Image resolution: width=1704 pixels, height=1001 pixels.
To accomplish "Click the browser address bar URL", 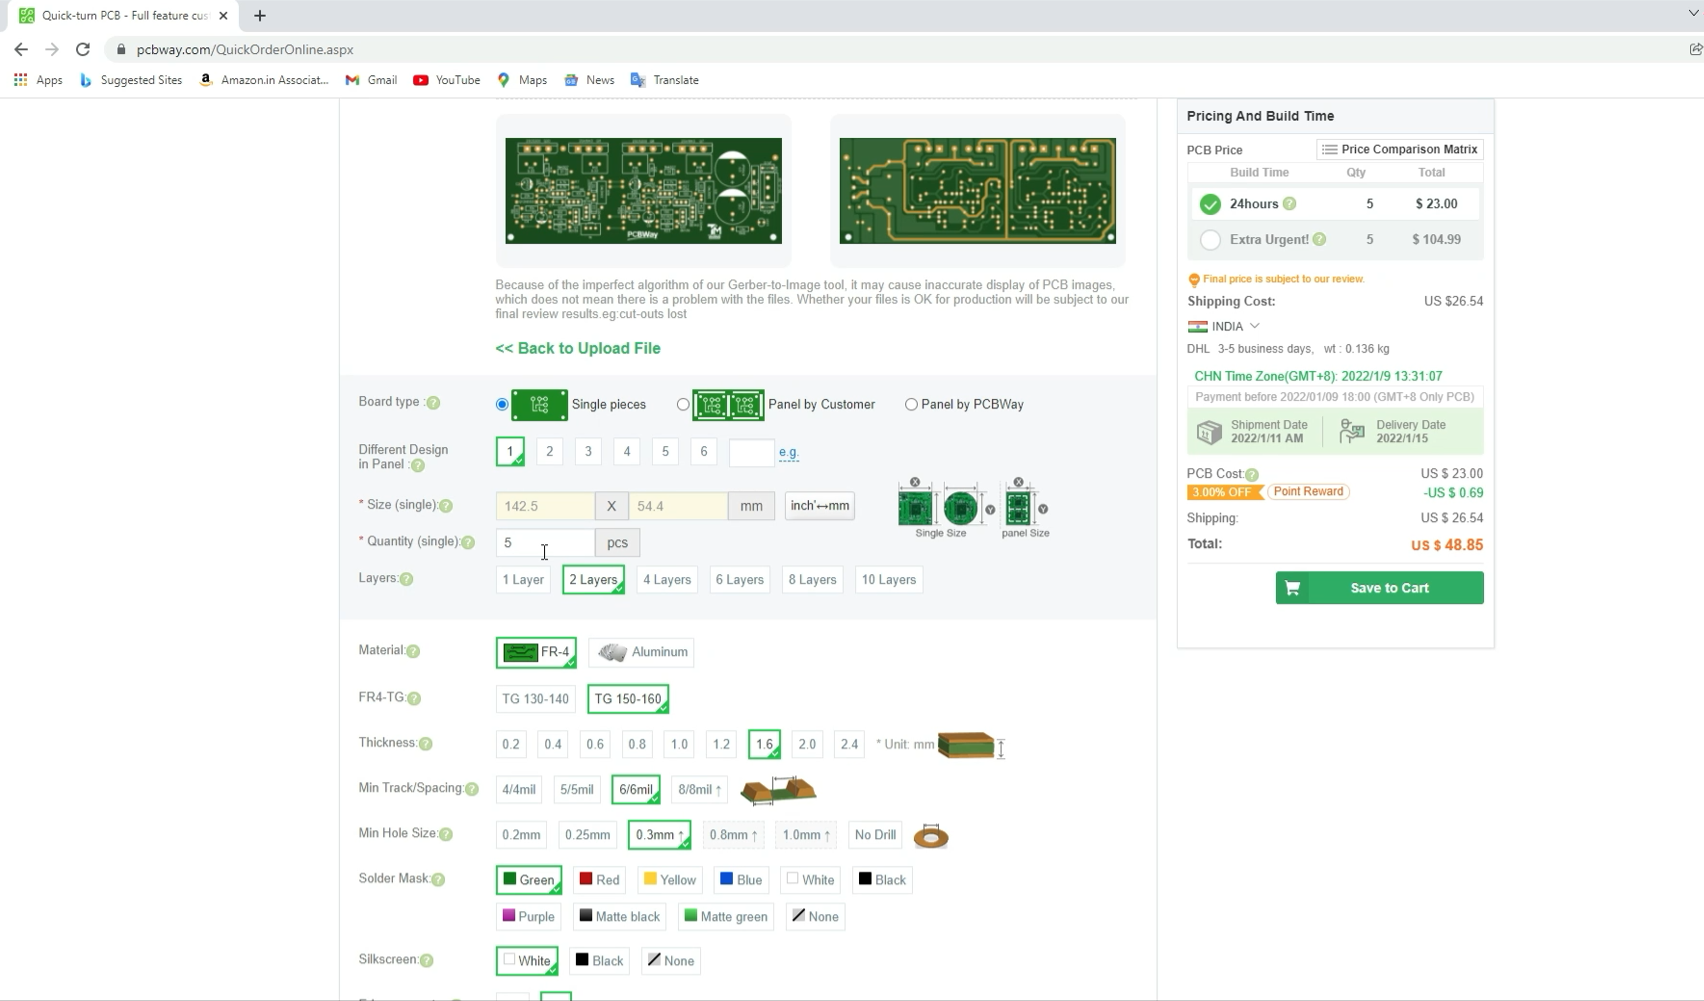I will 245,49.
